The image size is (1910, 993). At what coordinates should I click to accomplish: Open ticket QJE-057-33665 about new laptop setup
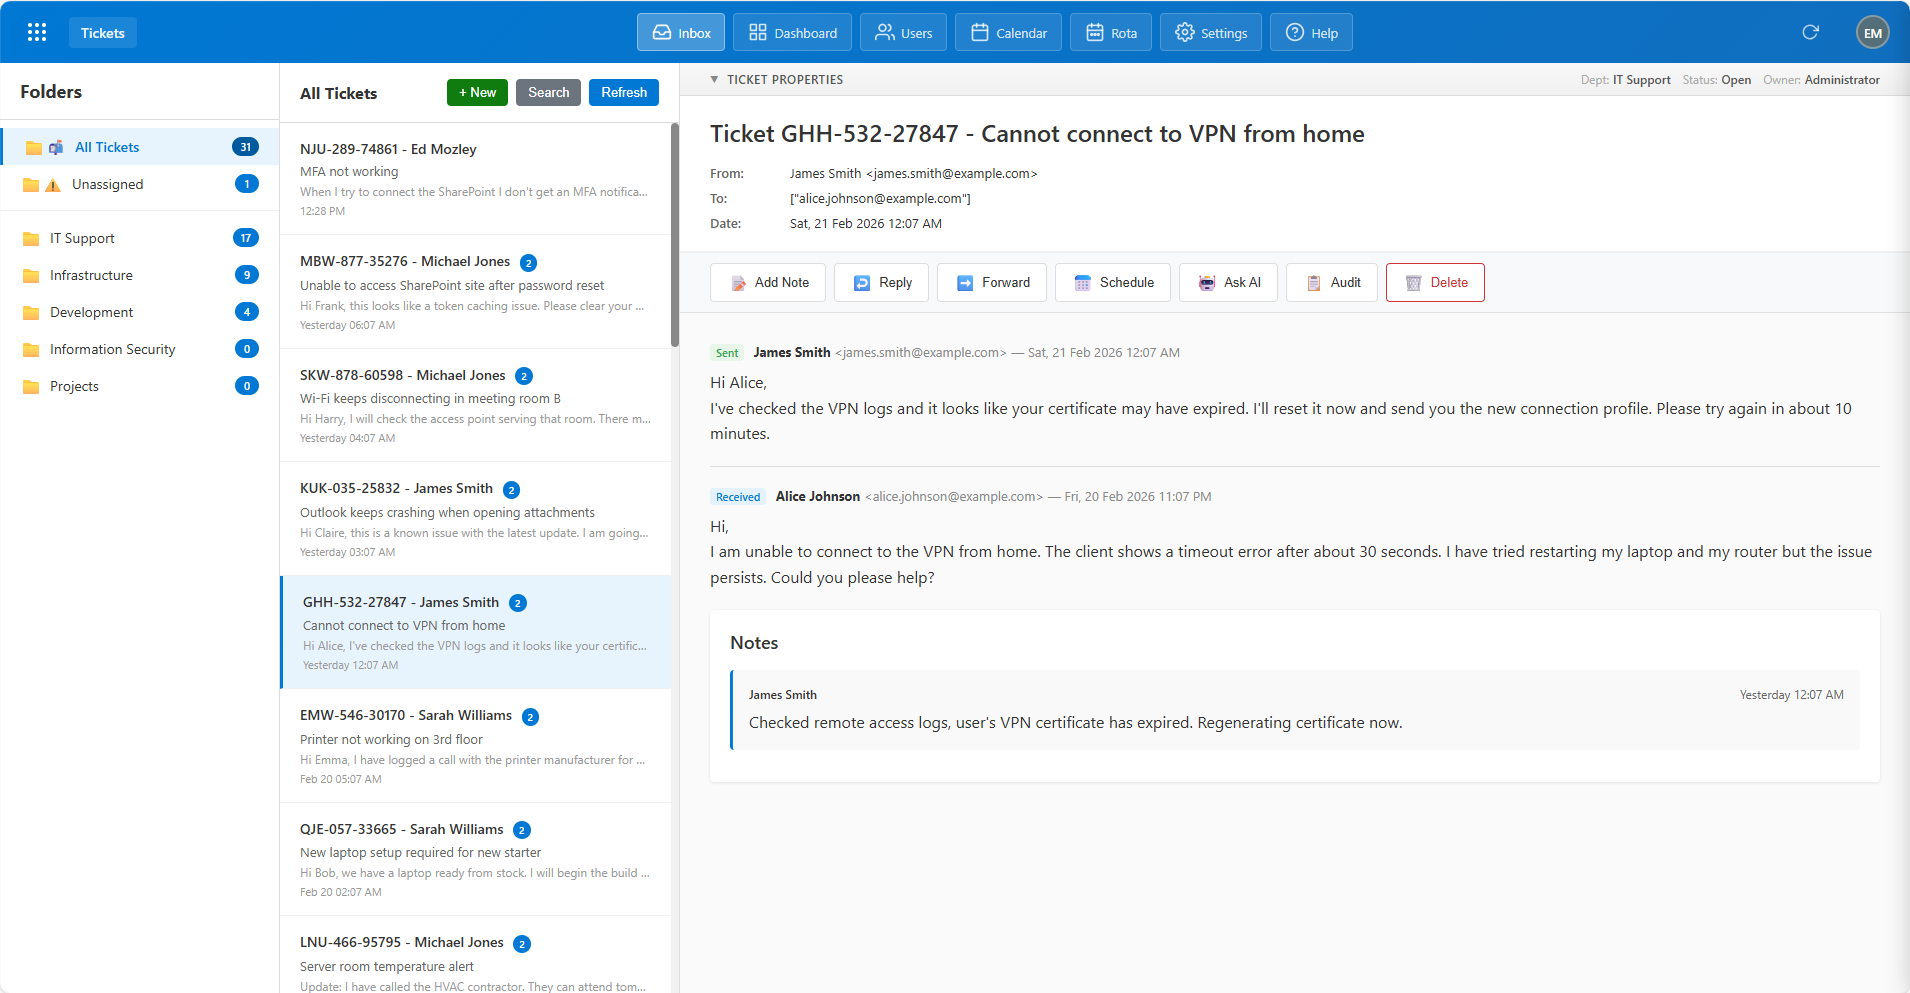click(475, 859)
